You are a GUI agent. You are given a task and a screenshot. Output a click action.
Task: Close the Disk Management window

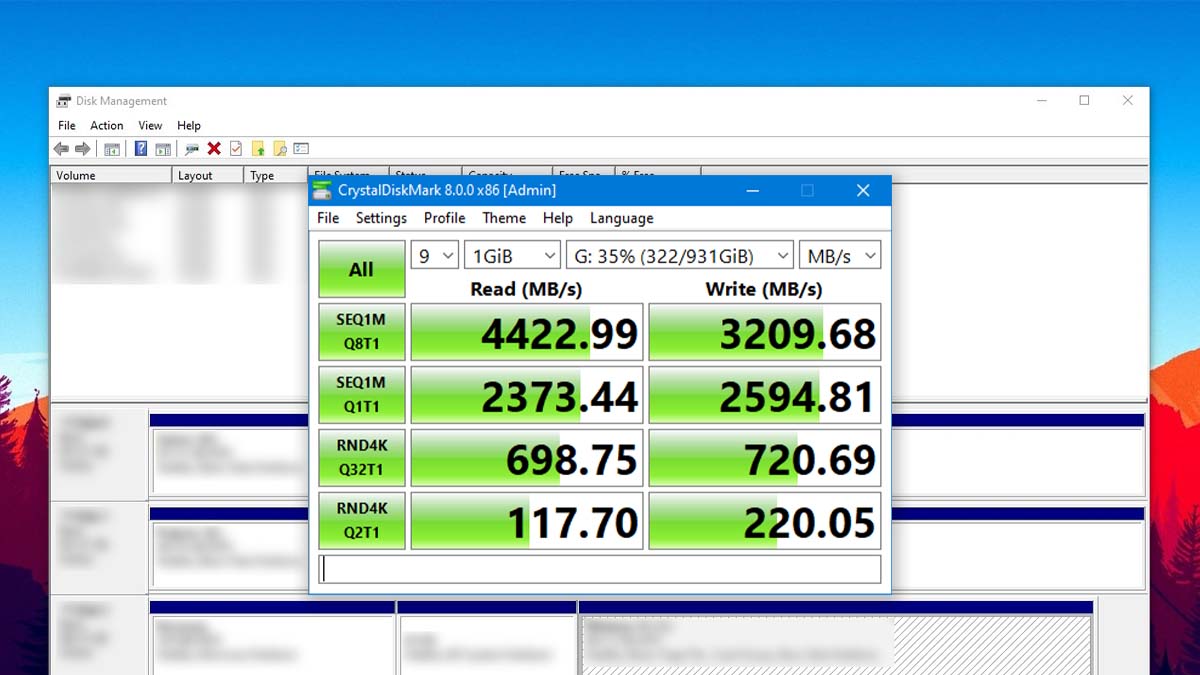[x=1127, y=101]
